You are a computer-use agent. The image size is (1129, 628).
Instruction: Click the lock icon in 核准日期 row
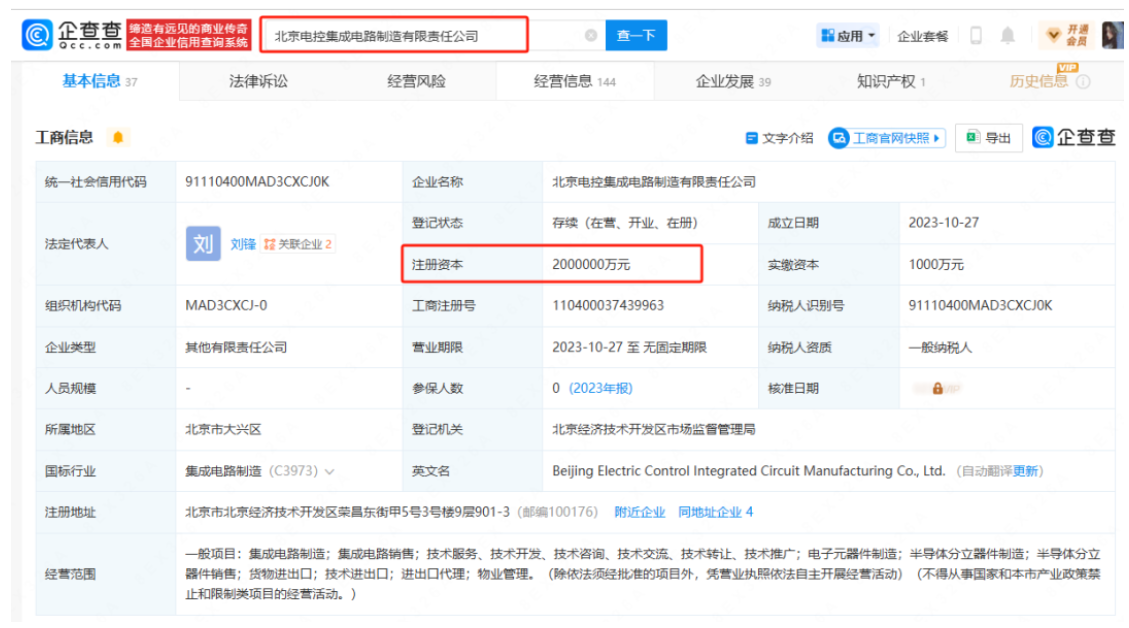point(937,388)
